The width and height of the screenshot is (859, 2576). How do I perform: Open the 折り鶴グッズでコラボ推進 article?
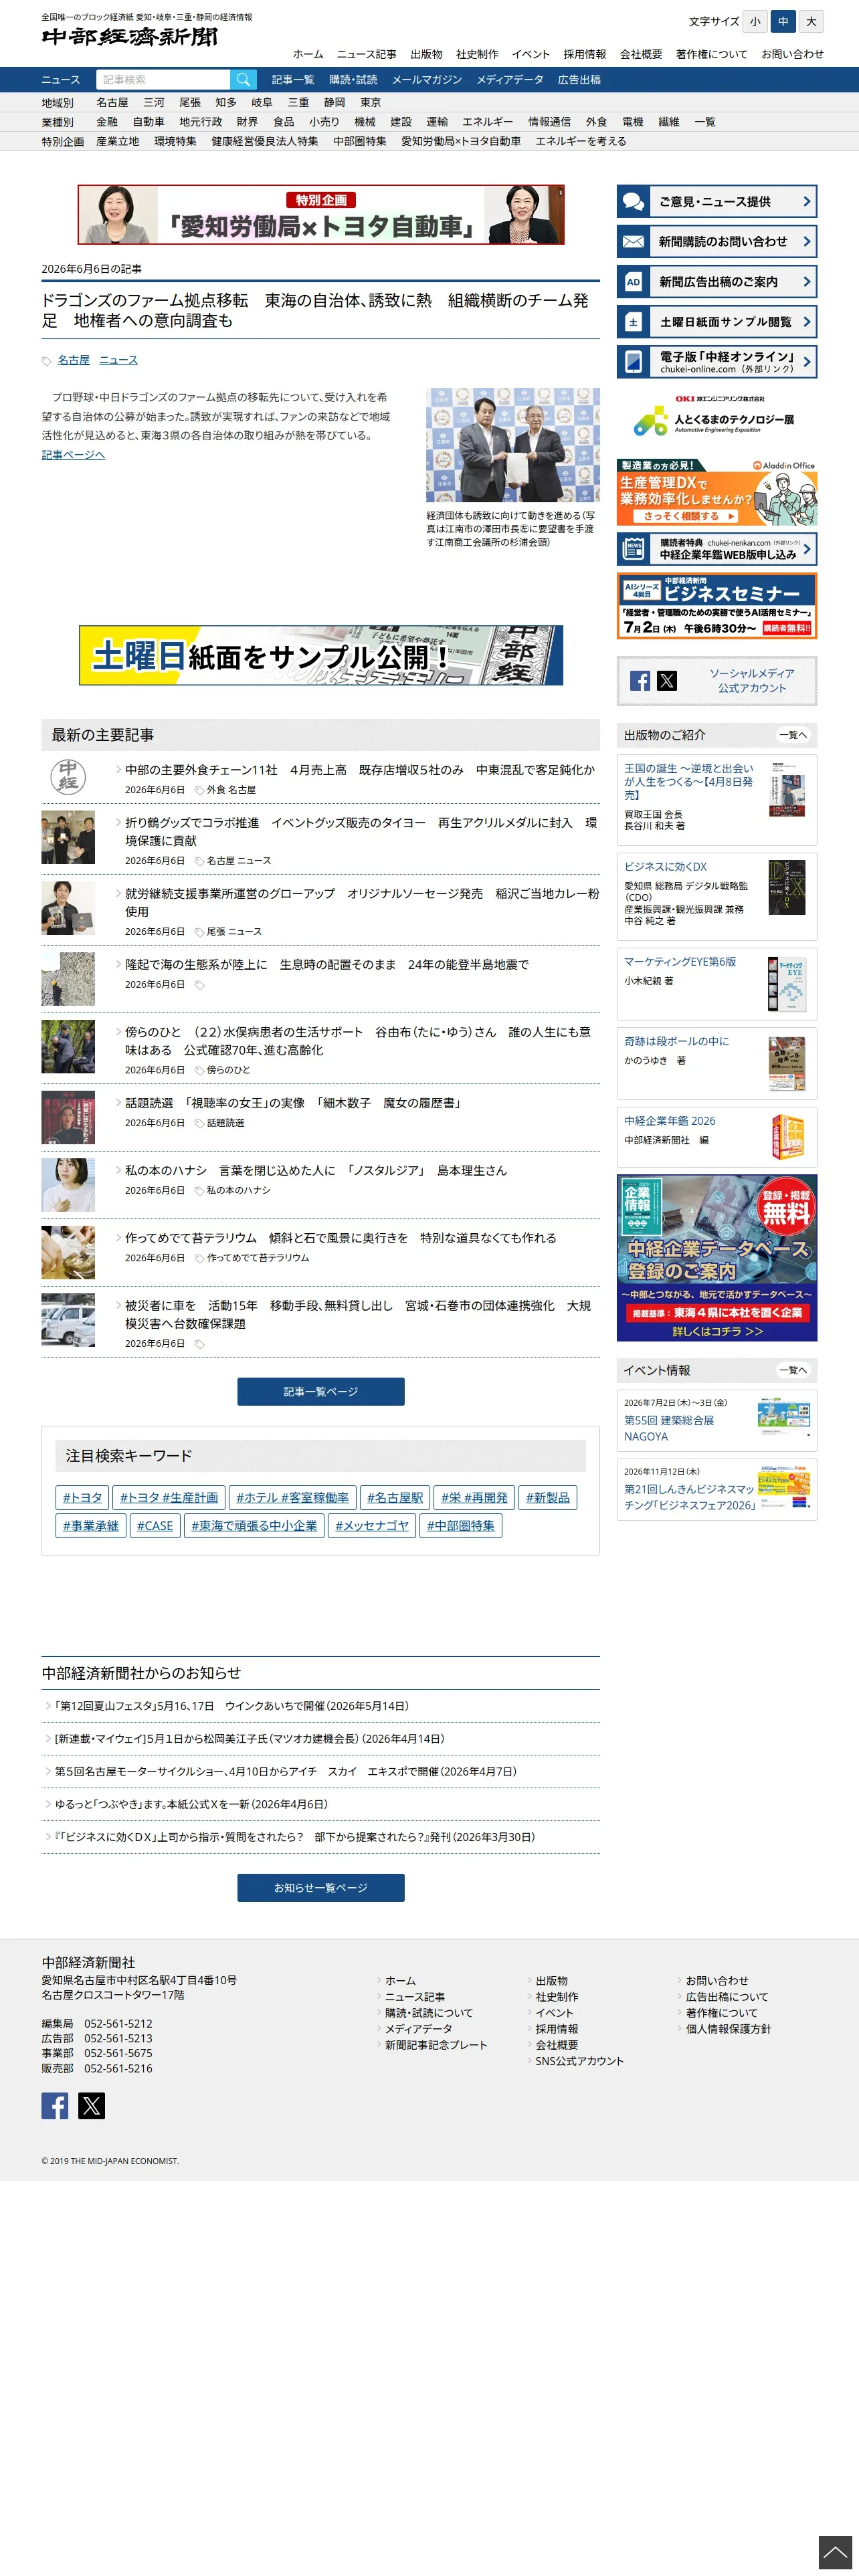point(361,831)
